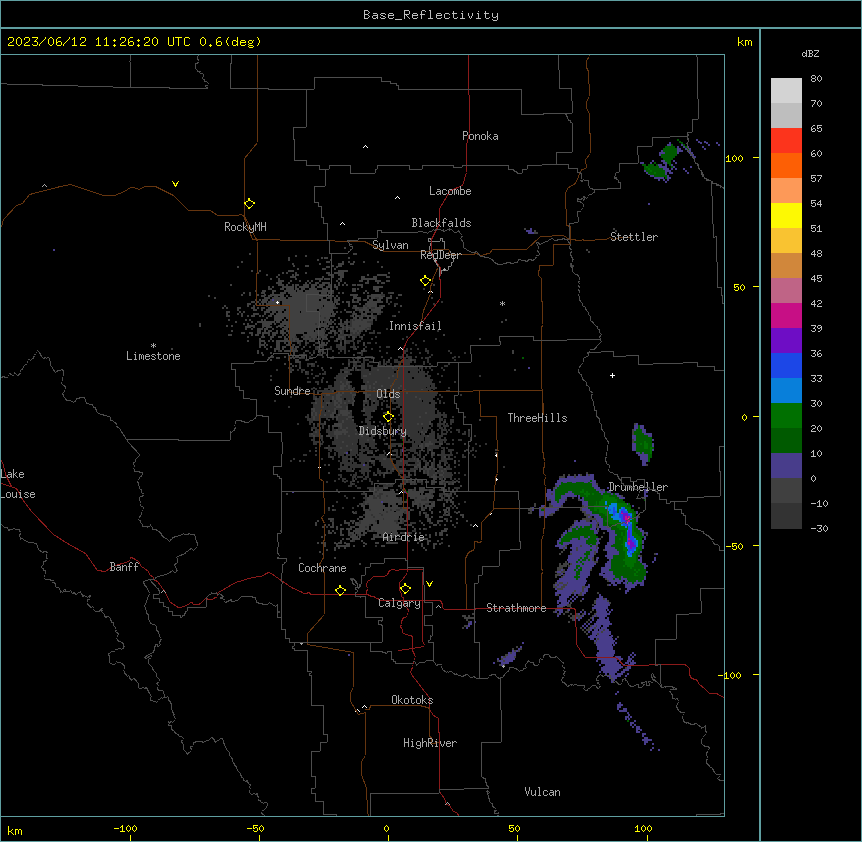Click the Lacombe label
Screen dimensions: 862x842
pyautogui.click(x=450, y=191)
